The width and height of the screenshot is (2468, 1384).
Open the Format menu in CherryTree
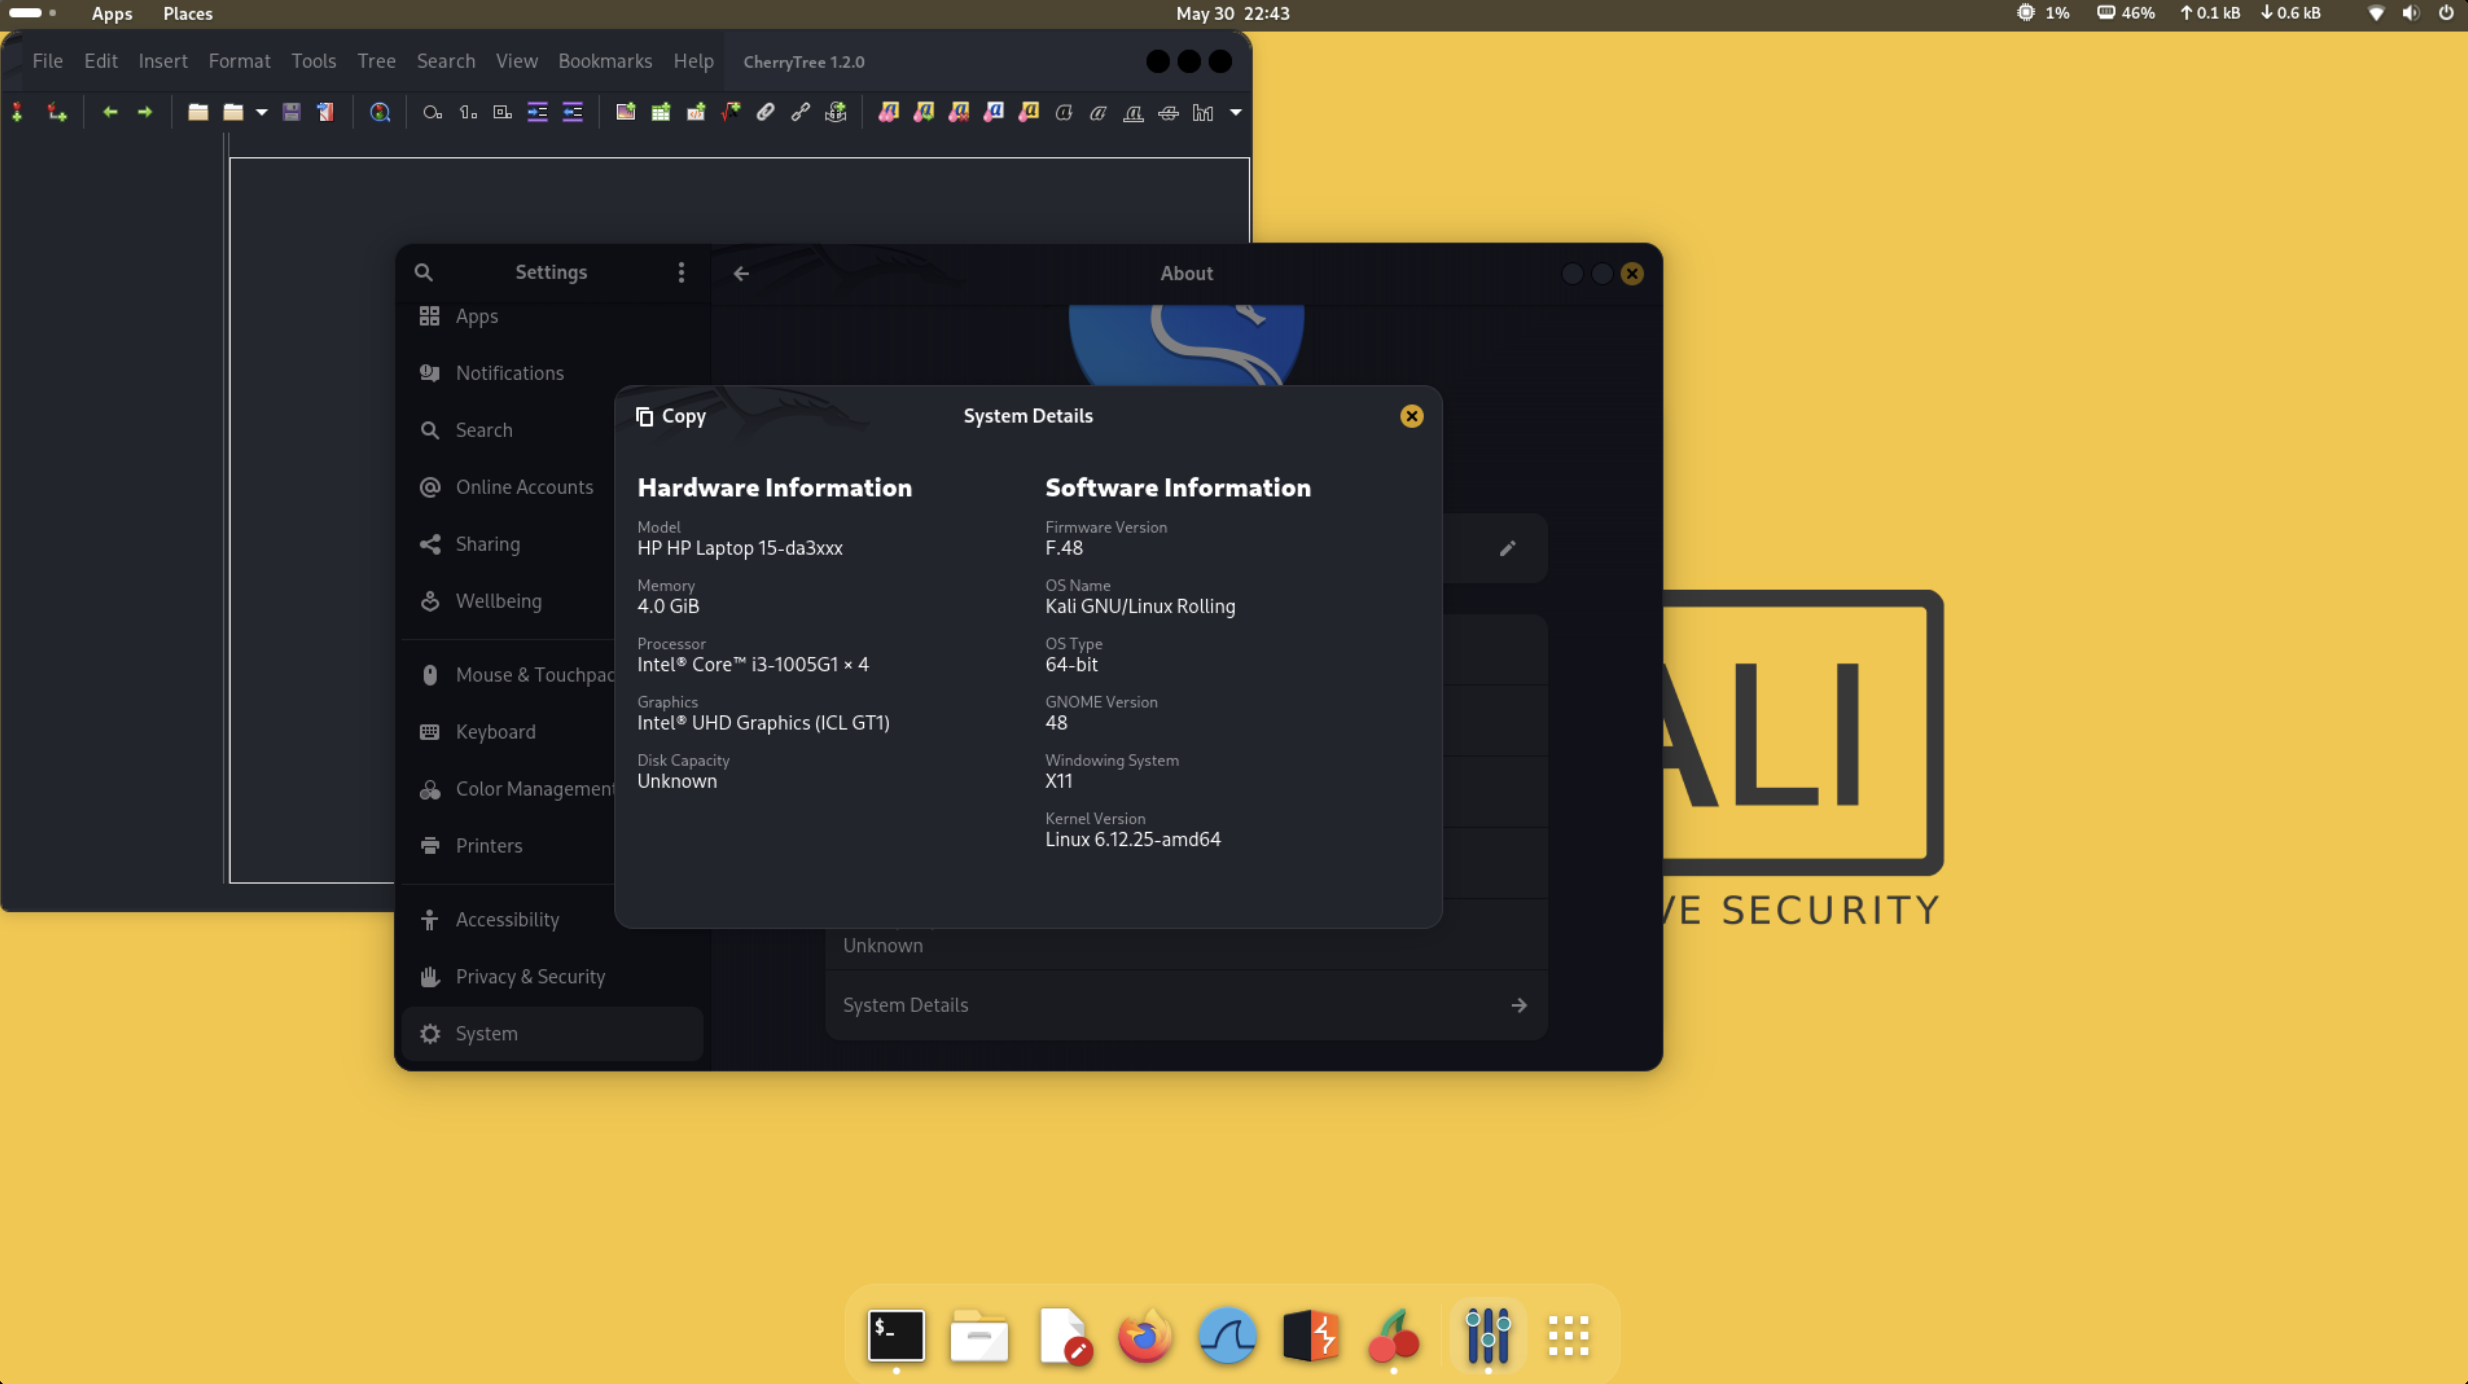pos(239,61)
